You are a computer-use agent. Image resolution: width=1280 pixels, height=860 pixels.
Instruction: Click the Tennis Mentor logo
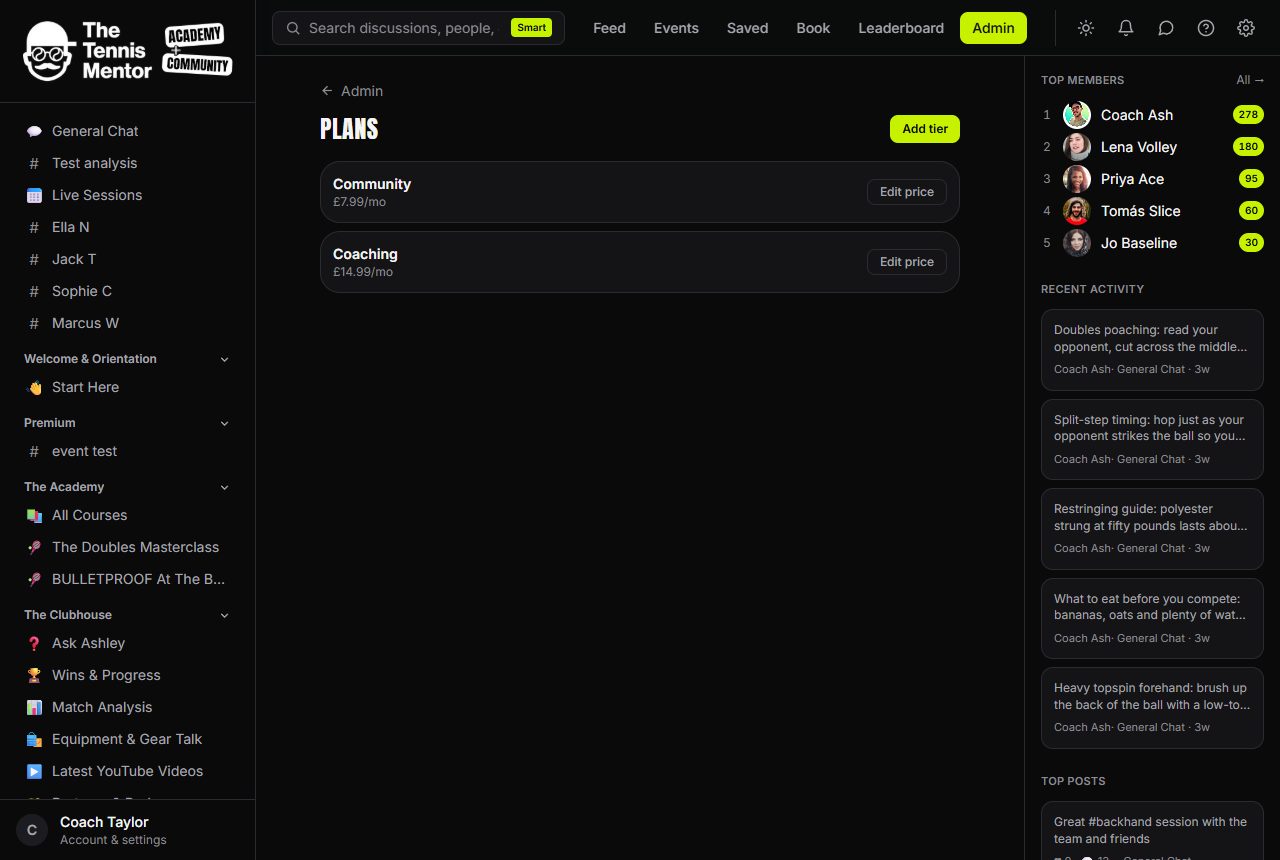coord(127,50)
